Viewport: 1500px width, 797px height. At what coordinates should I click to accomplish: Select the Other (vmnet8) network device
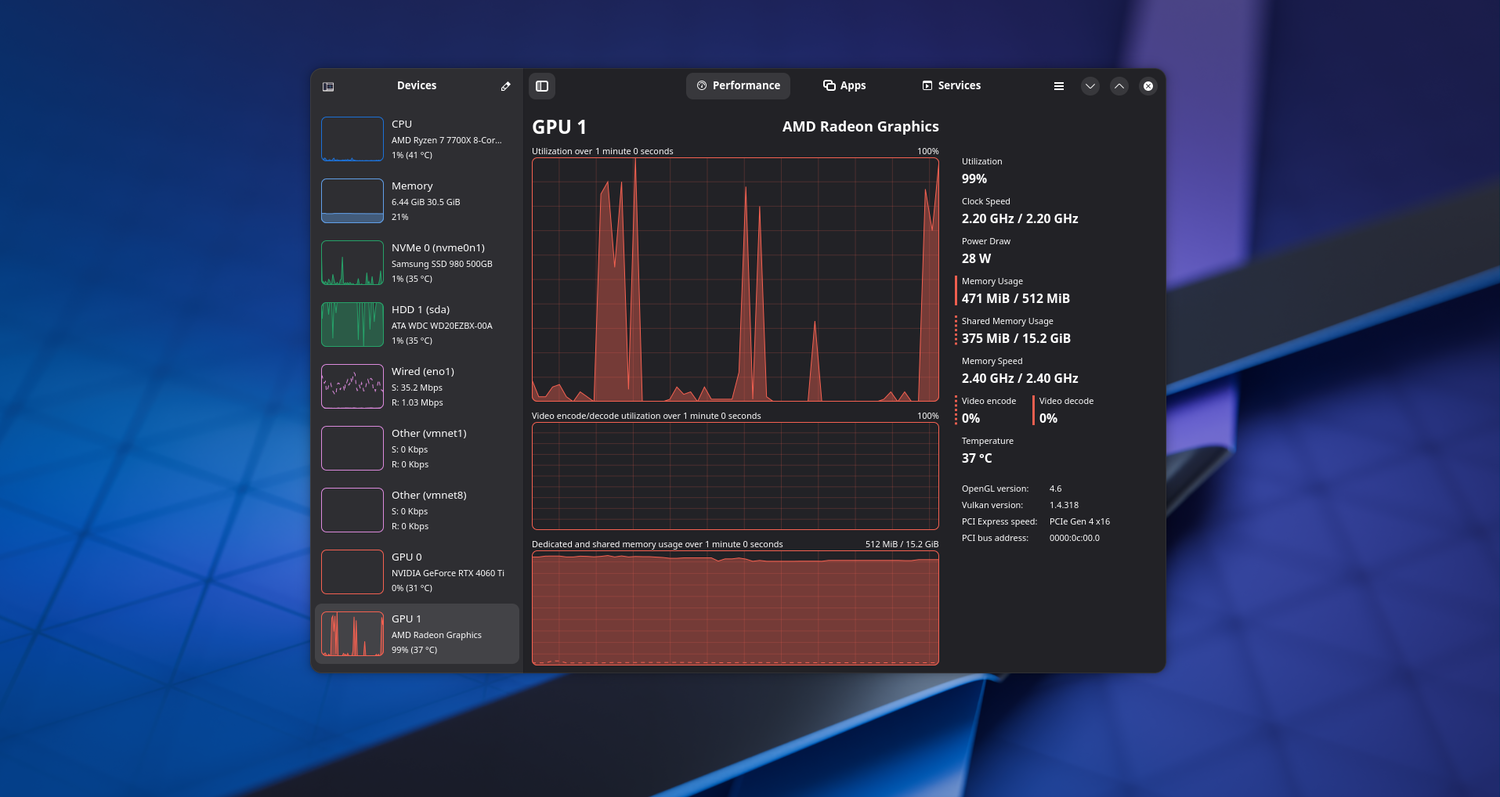417,510
